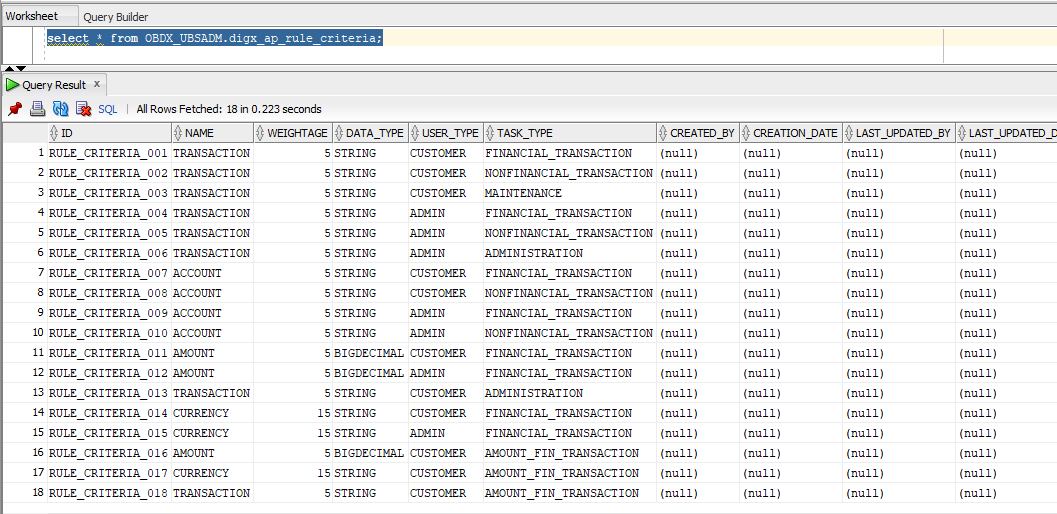Click the pin icon in Query Result toolbar
The width and height of the screenshot is (1057, 514).
[x=15, y=109]
